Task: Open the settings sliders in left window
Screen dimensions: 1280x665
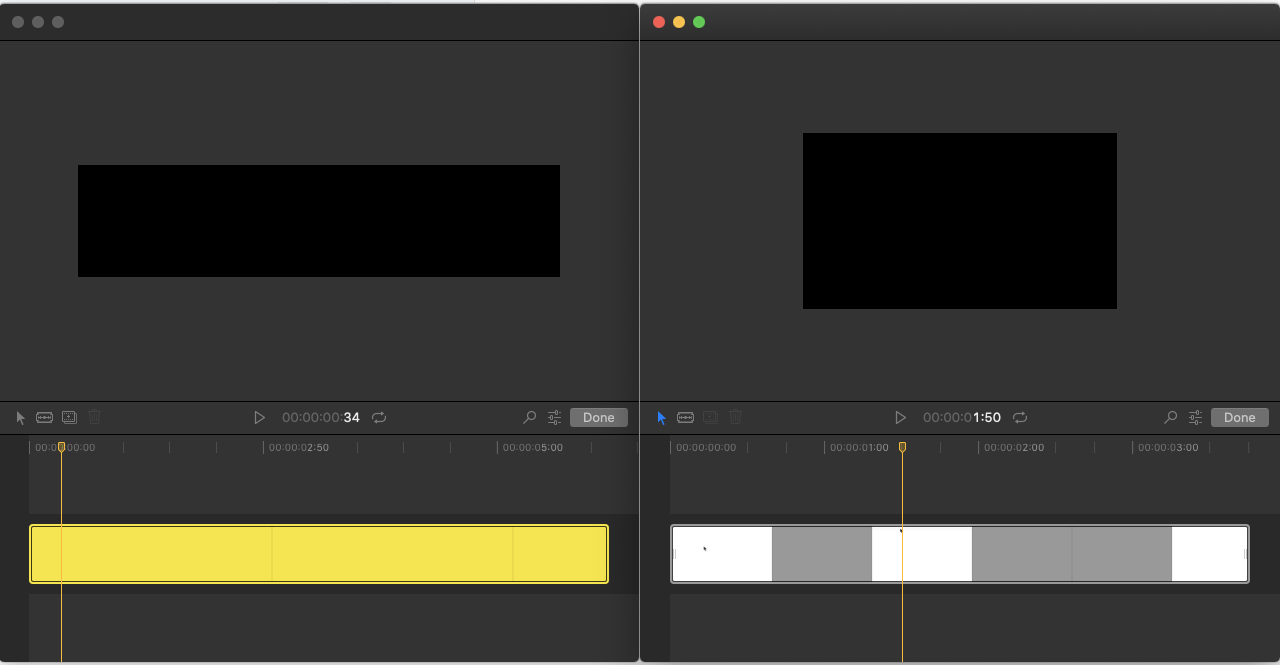Action: pos(555,417)
